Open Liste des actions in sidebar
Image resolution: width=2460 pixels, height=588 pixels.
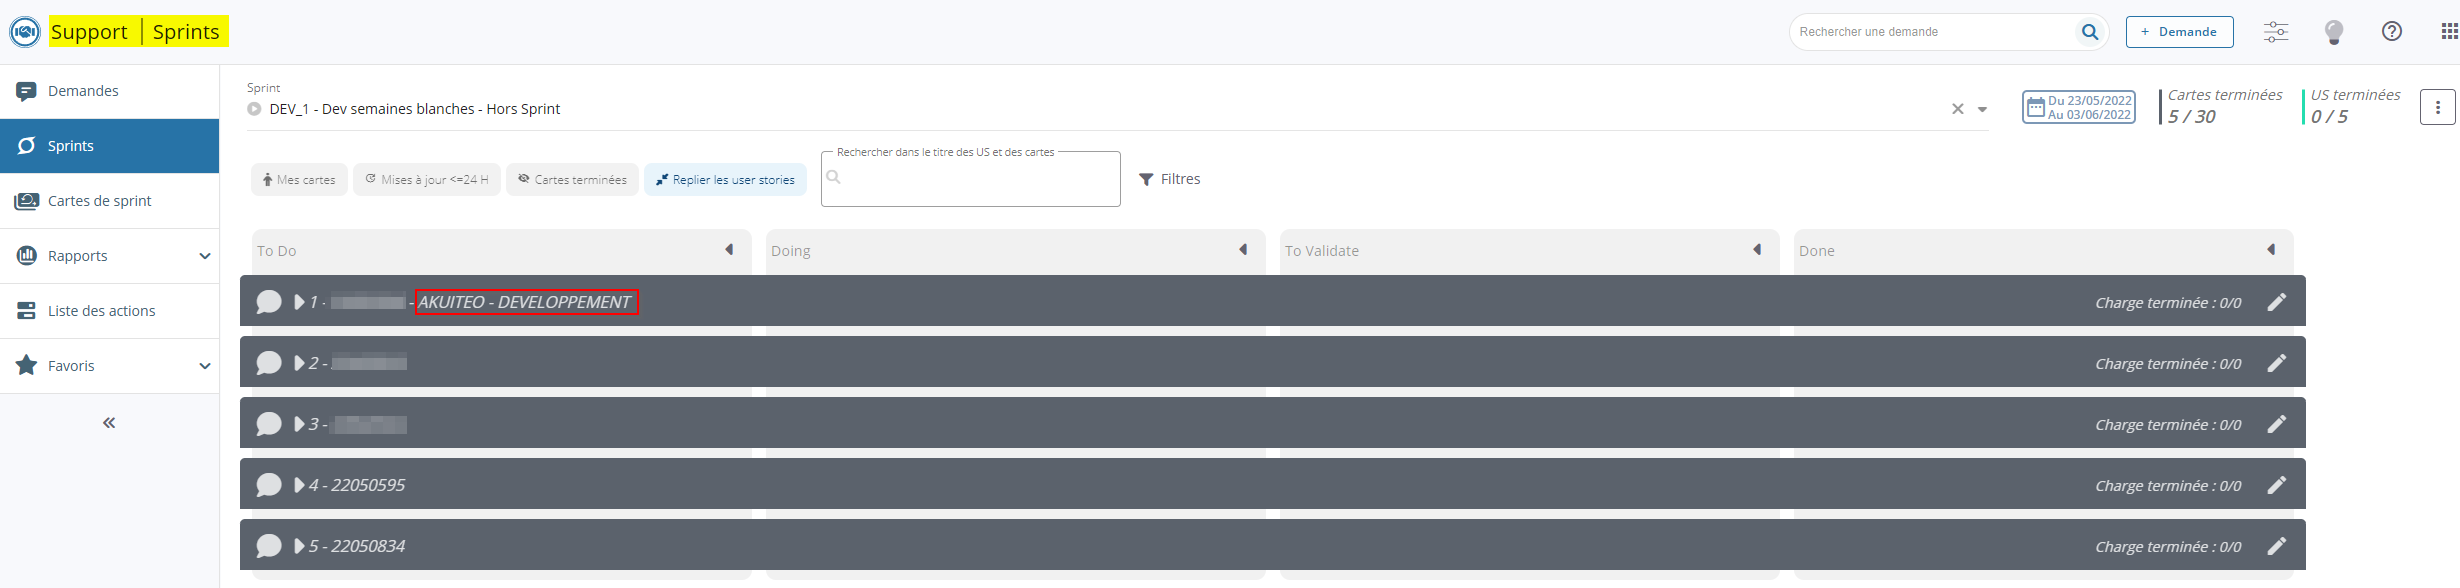click(101, 311)
